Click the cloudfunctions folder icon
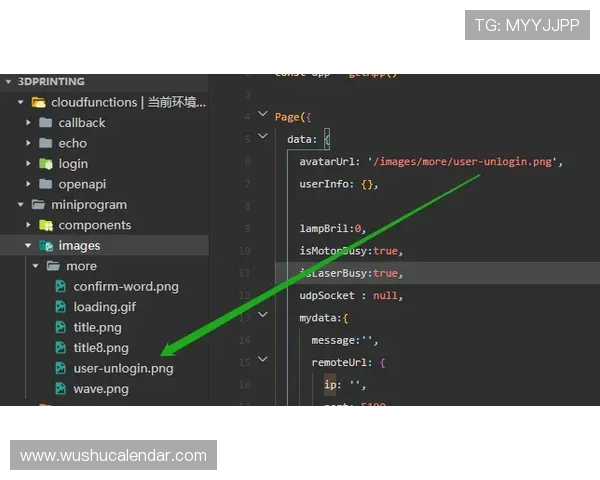This screenshot has height=480, width=600. pos(39,102)
